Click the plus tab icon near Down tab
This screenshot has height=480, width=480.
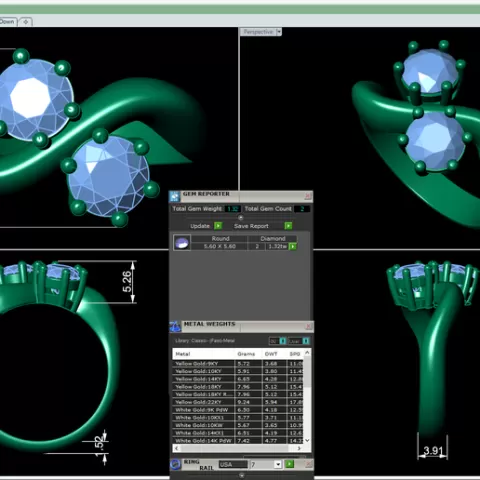point(26,22)
